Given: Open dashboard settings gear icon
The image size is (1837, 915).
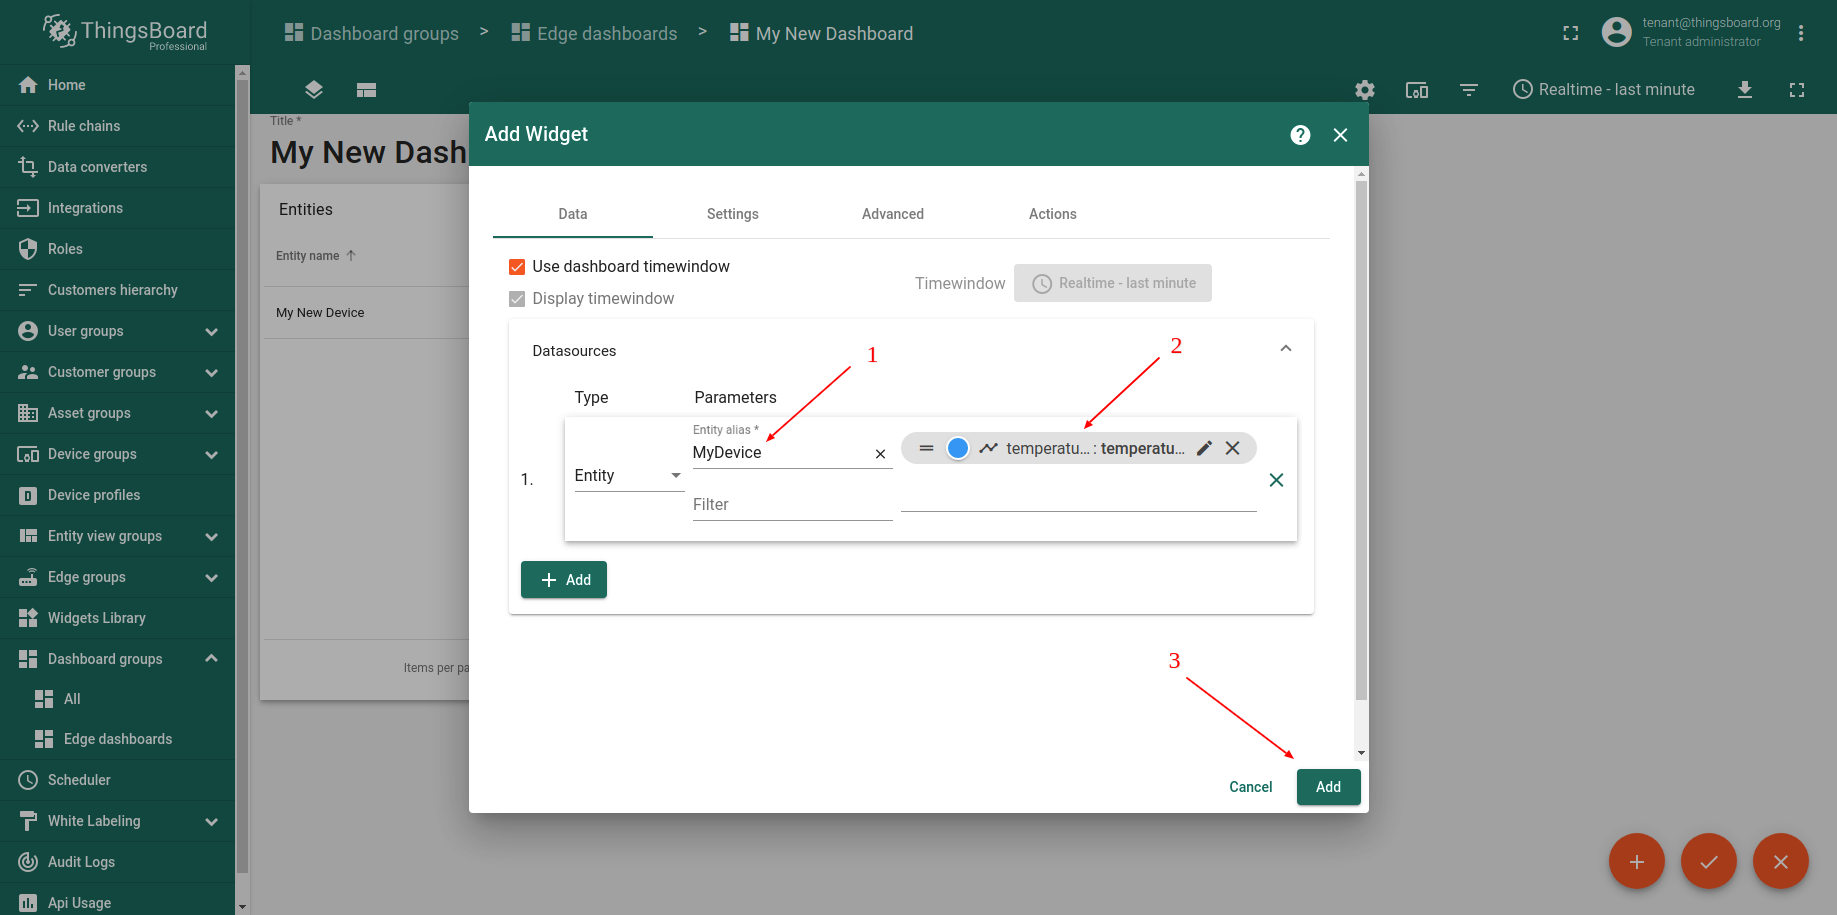Looking at the screenshot, I should (x=1365, y=90).
